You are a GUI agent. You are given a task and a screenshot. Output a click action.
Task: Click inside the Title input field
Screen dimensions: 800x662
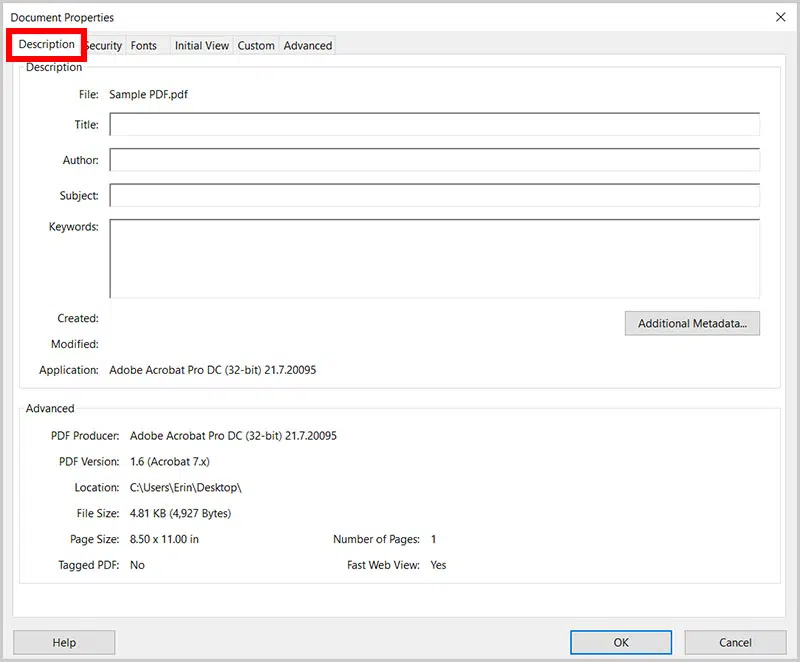[435, 124]
